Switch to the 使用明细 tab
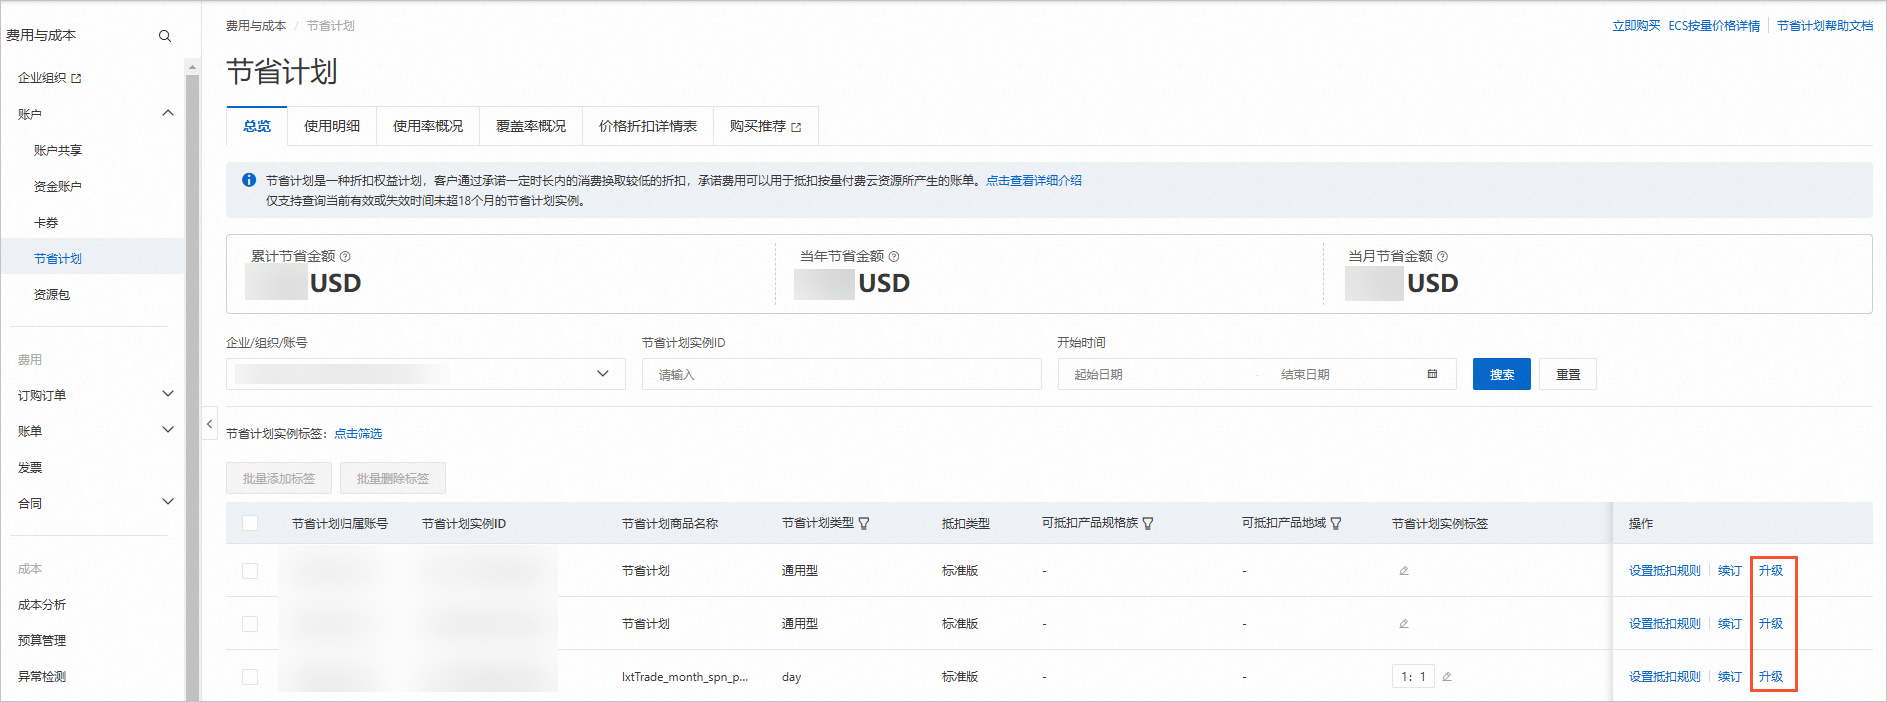This screenshot has width=1887, height=702. coord(332,126)
